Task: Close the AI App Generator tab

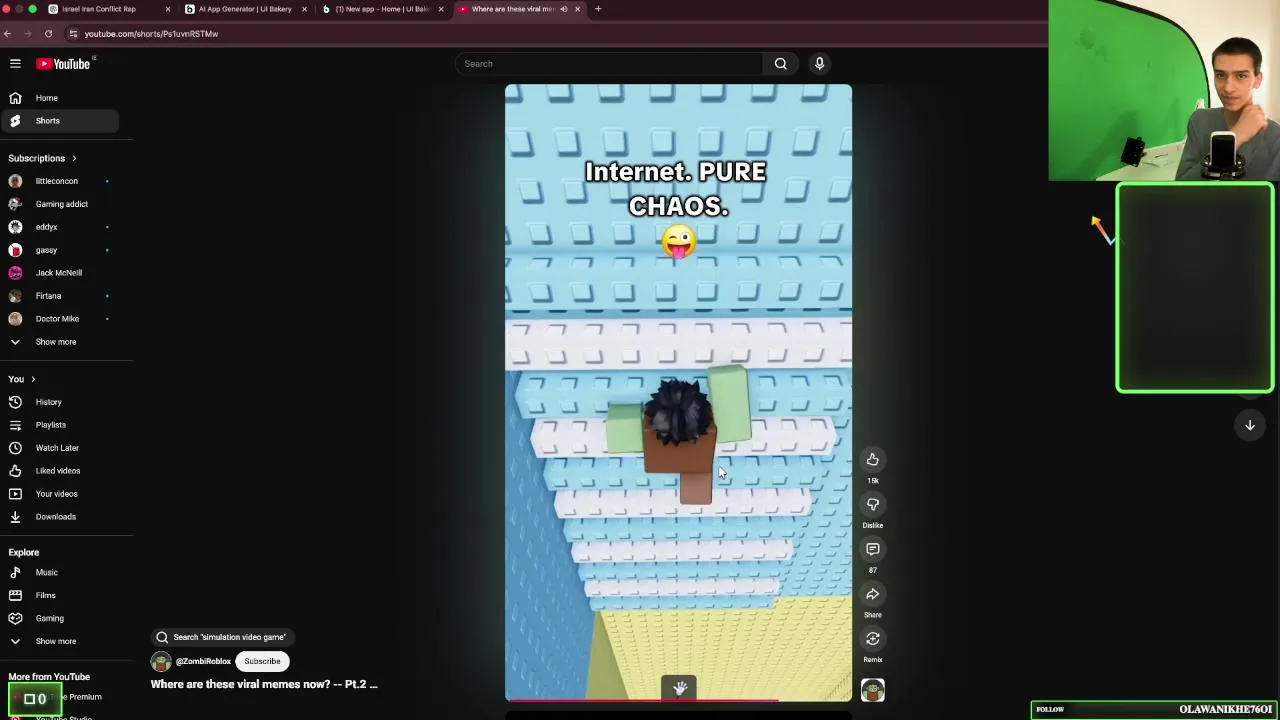Action: coord(304,9)
